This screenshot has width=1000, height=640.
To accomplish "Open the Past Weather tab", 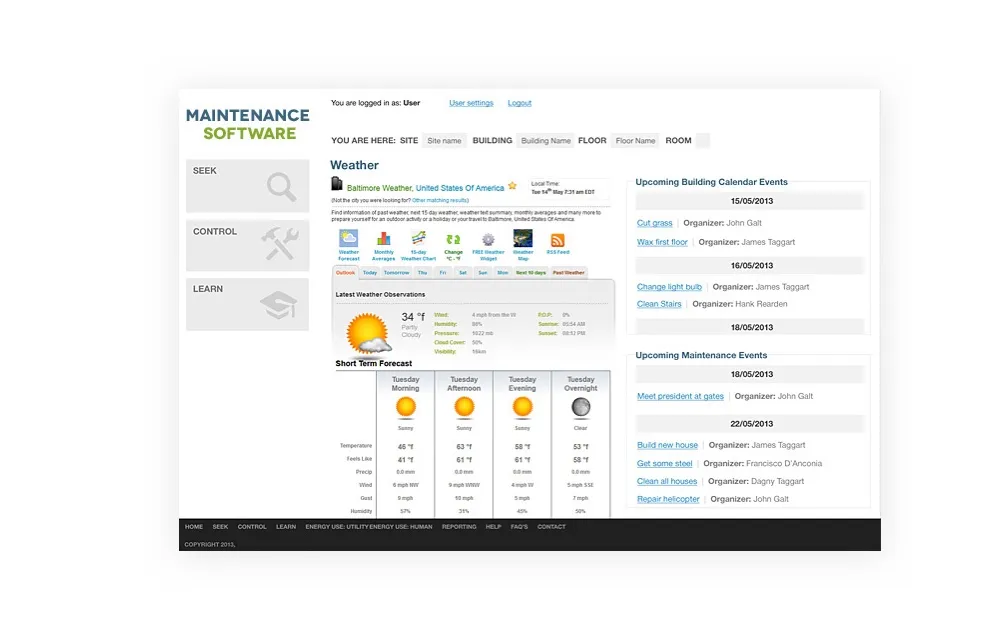I will (568, 273).
